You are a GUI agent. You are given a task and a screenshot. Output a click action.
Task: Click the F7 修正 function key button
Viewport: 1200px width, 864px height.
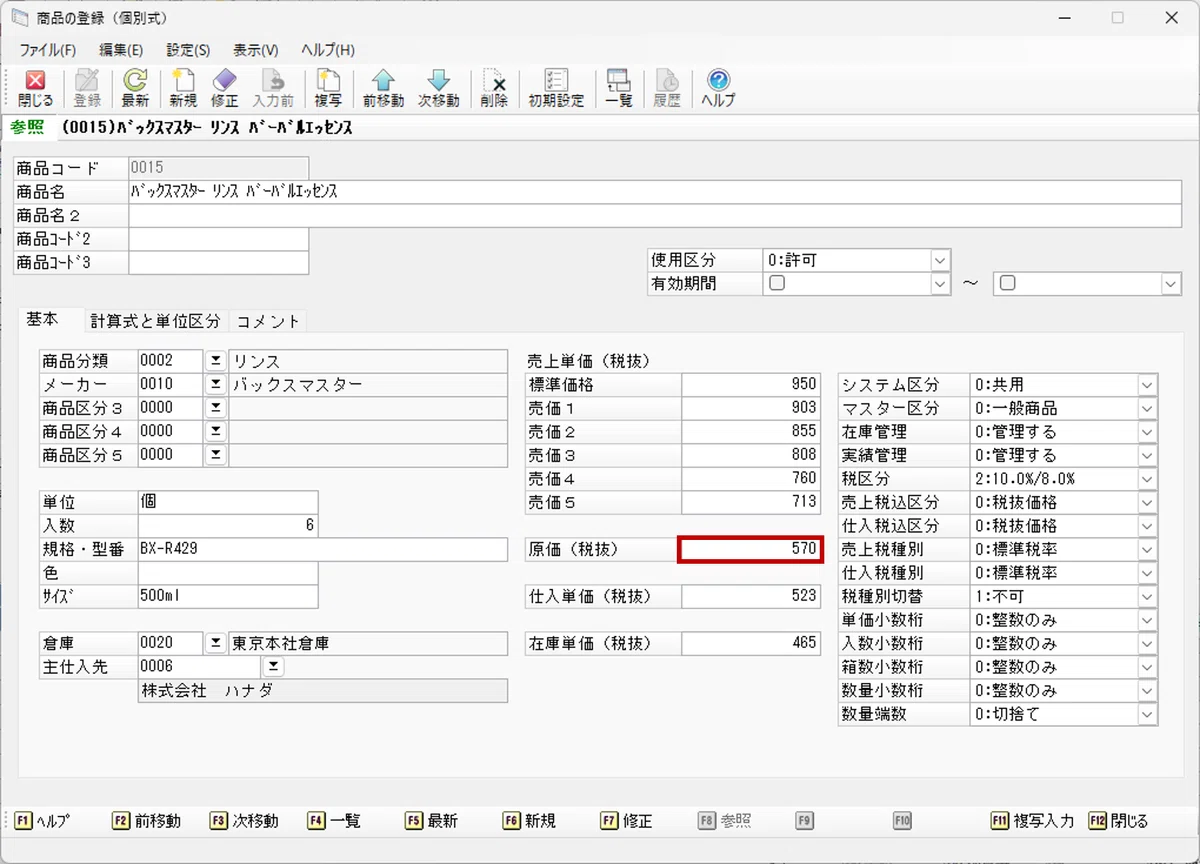[x=627, y=821]
